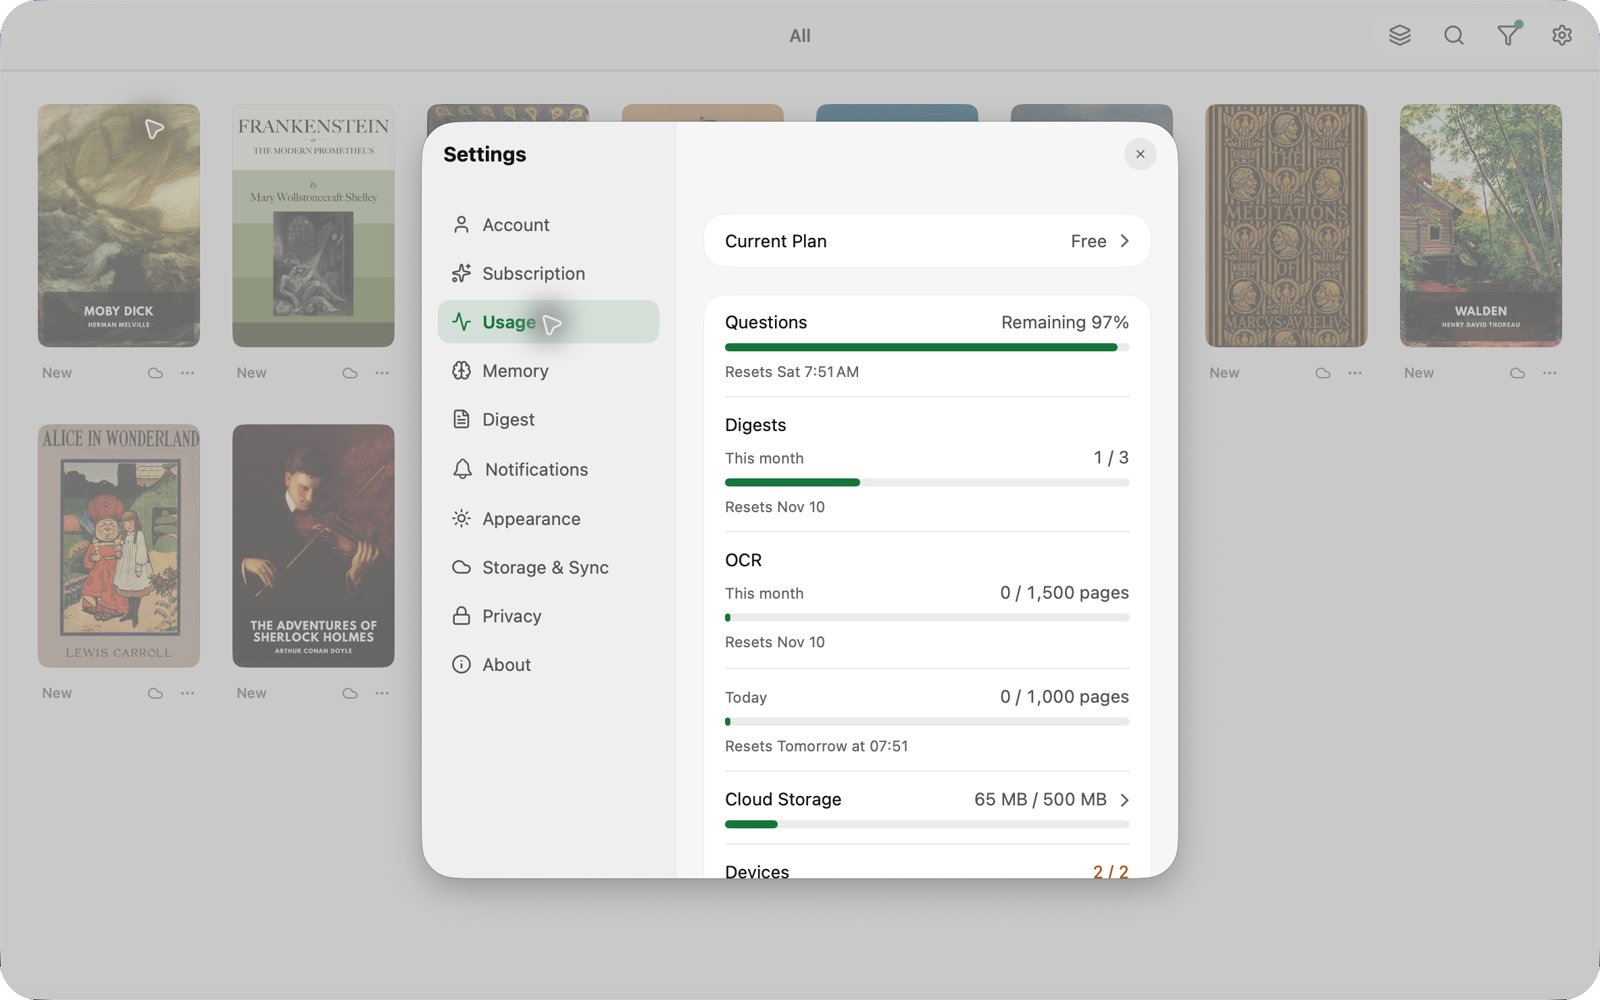
Task: Open the Meditations book cover
Action: (1286, 226)
